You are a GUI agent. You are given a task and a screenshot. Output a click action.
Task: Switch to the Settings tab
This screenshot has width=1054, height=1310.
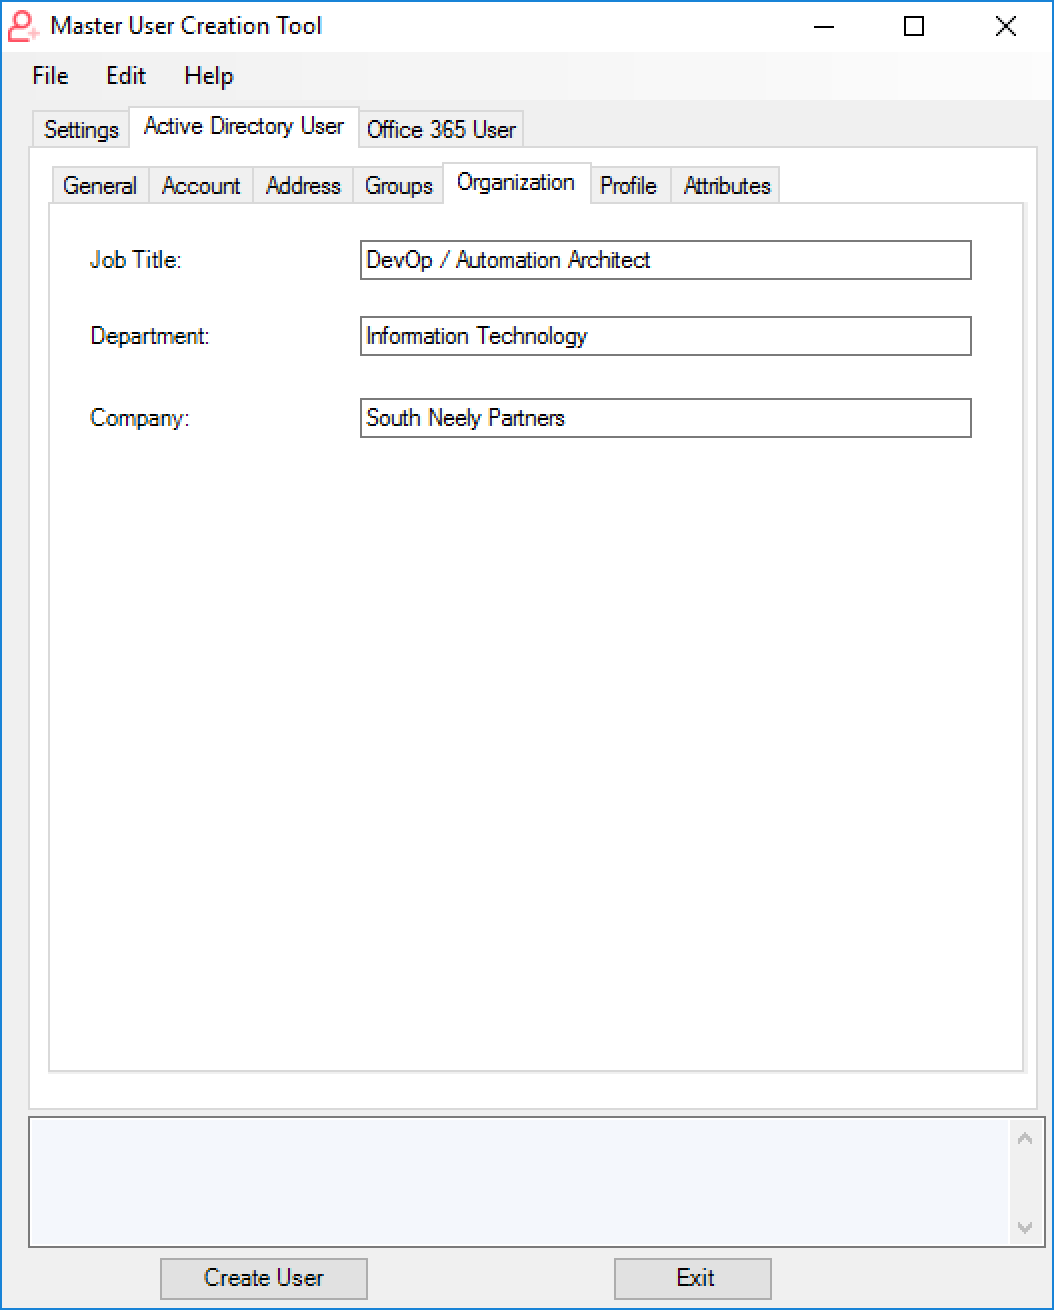click(x=82, y=130)
